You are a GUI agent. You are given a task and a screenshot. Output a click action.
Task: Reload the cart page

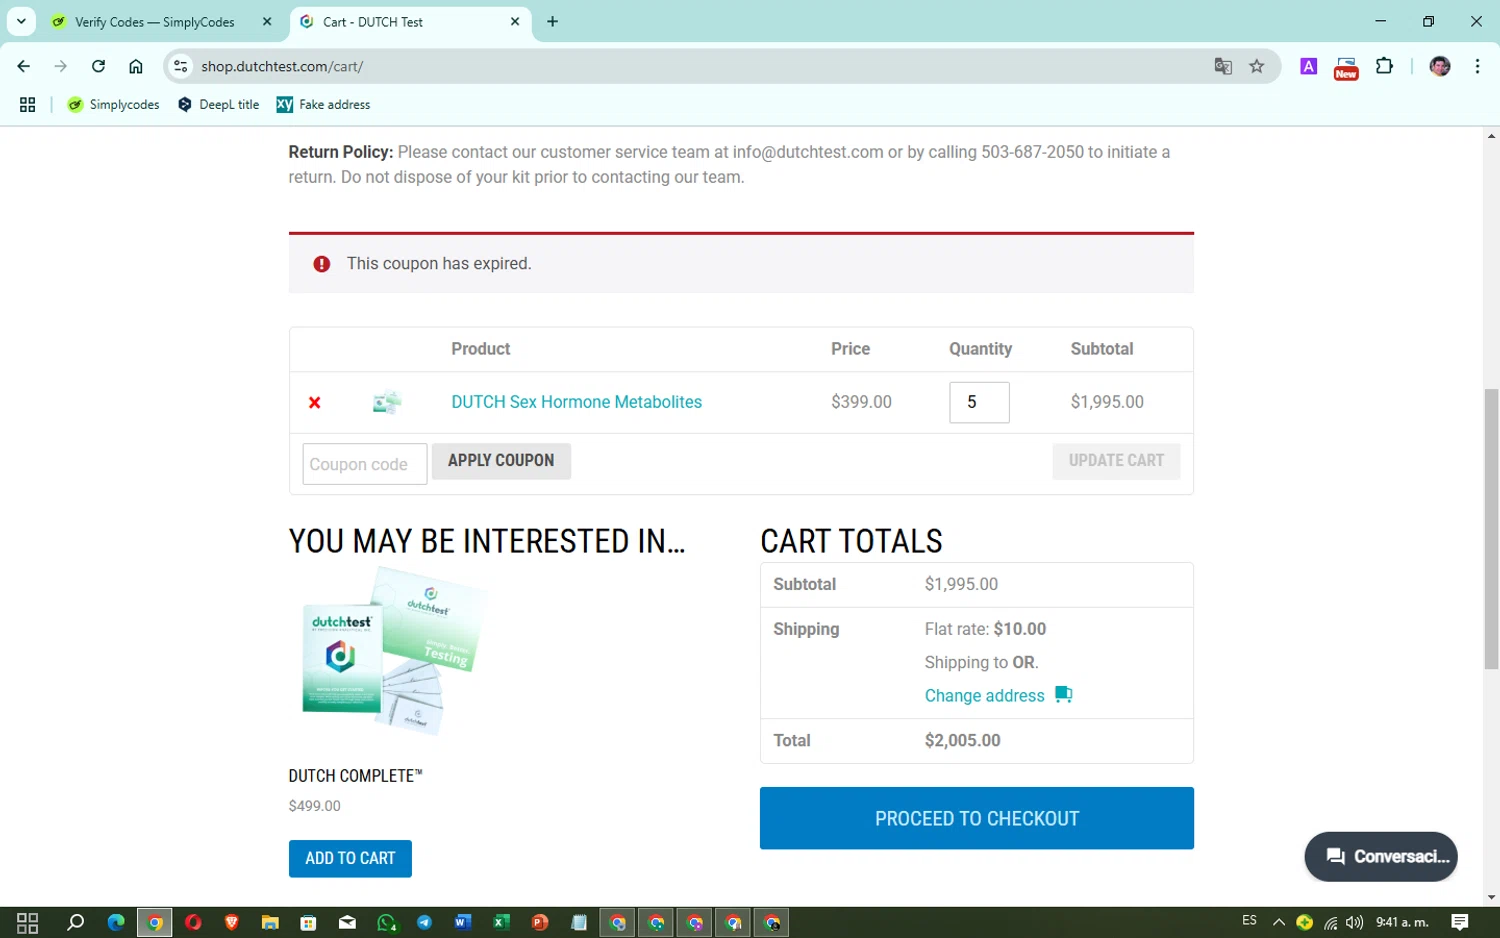pos(98,66)
